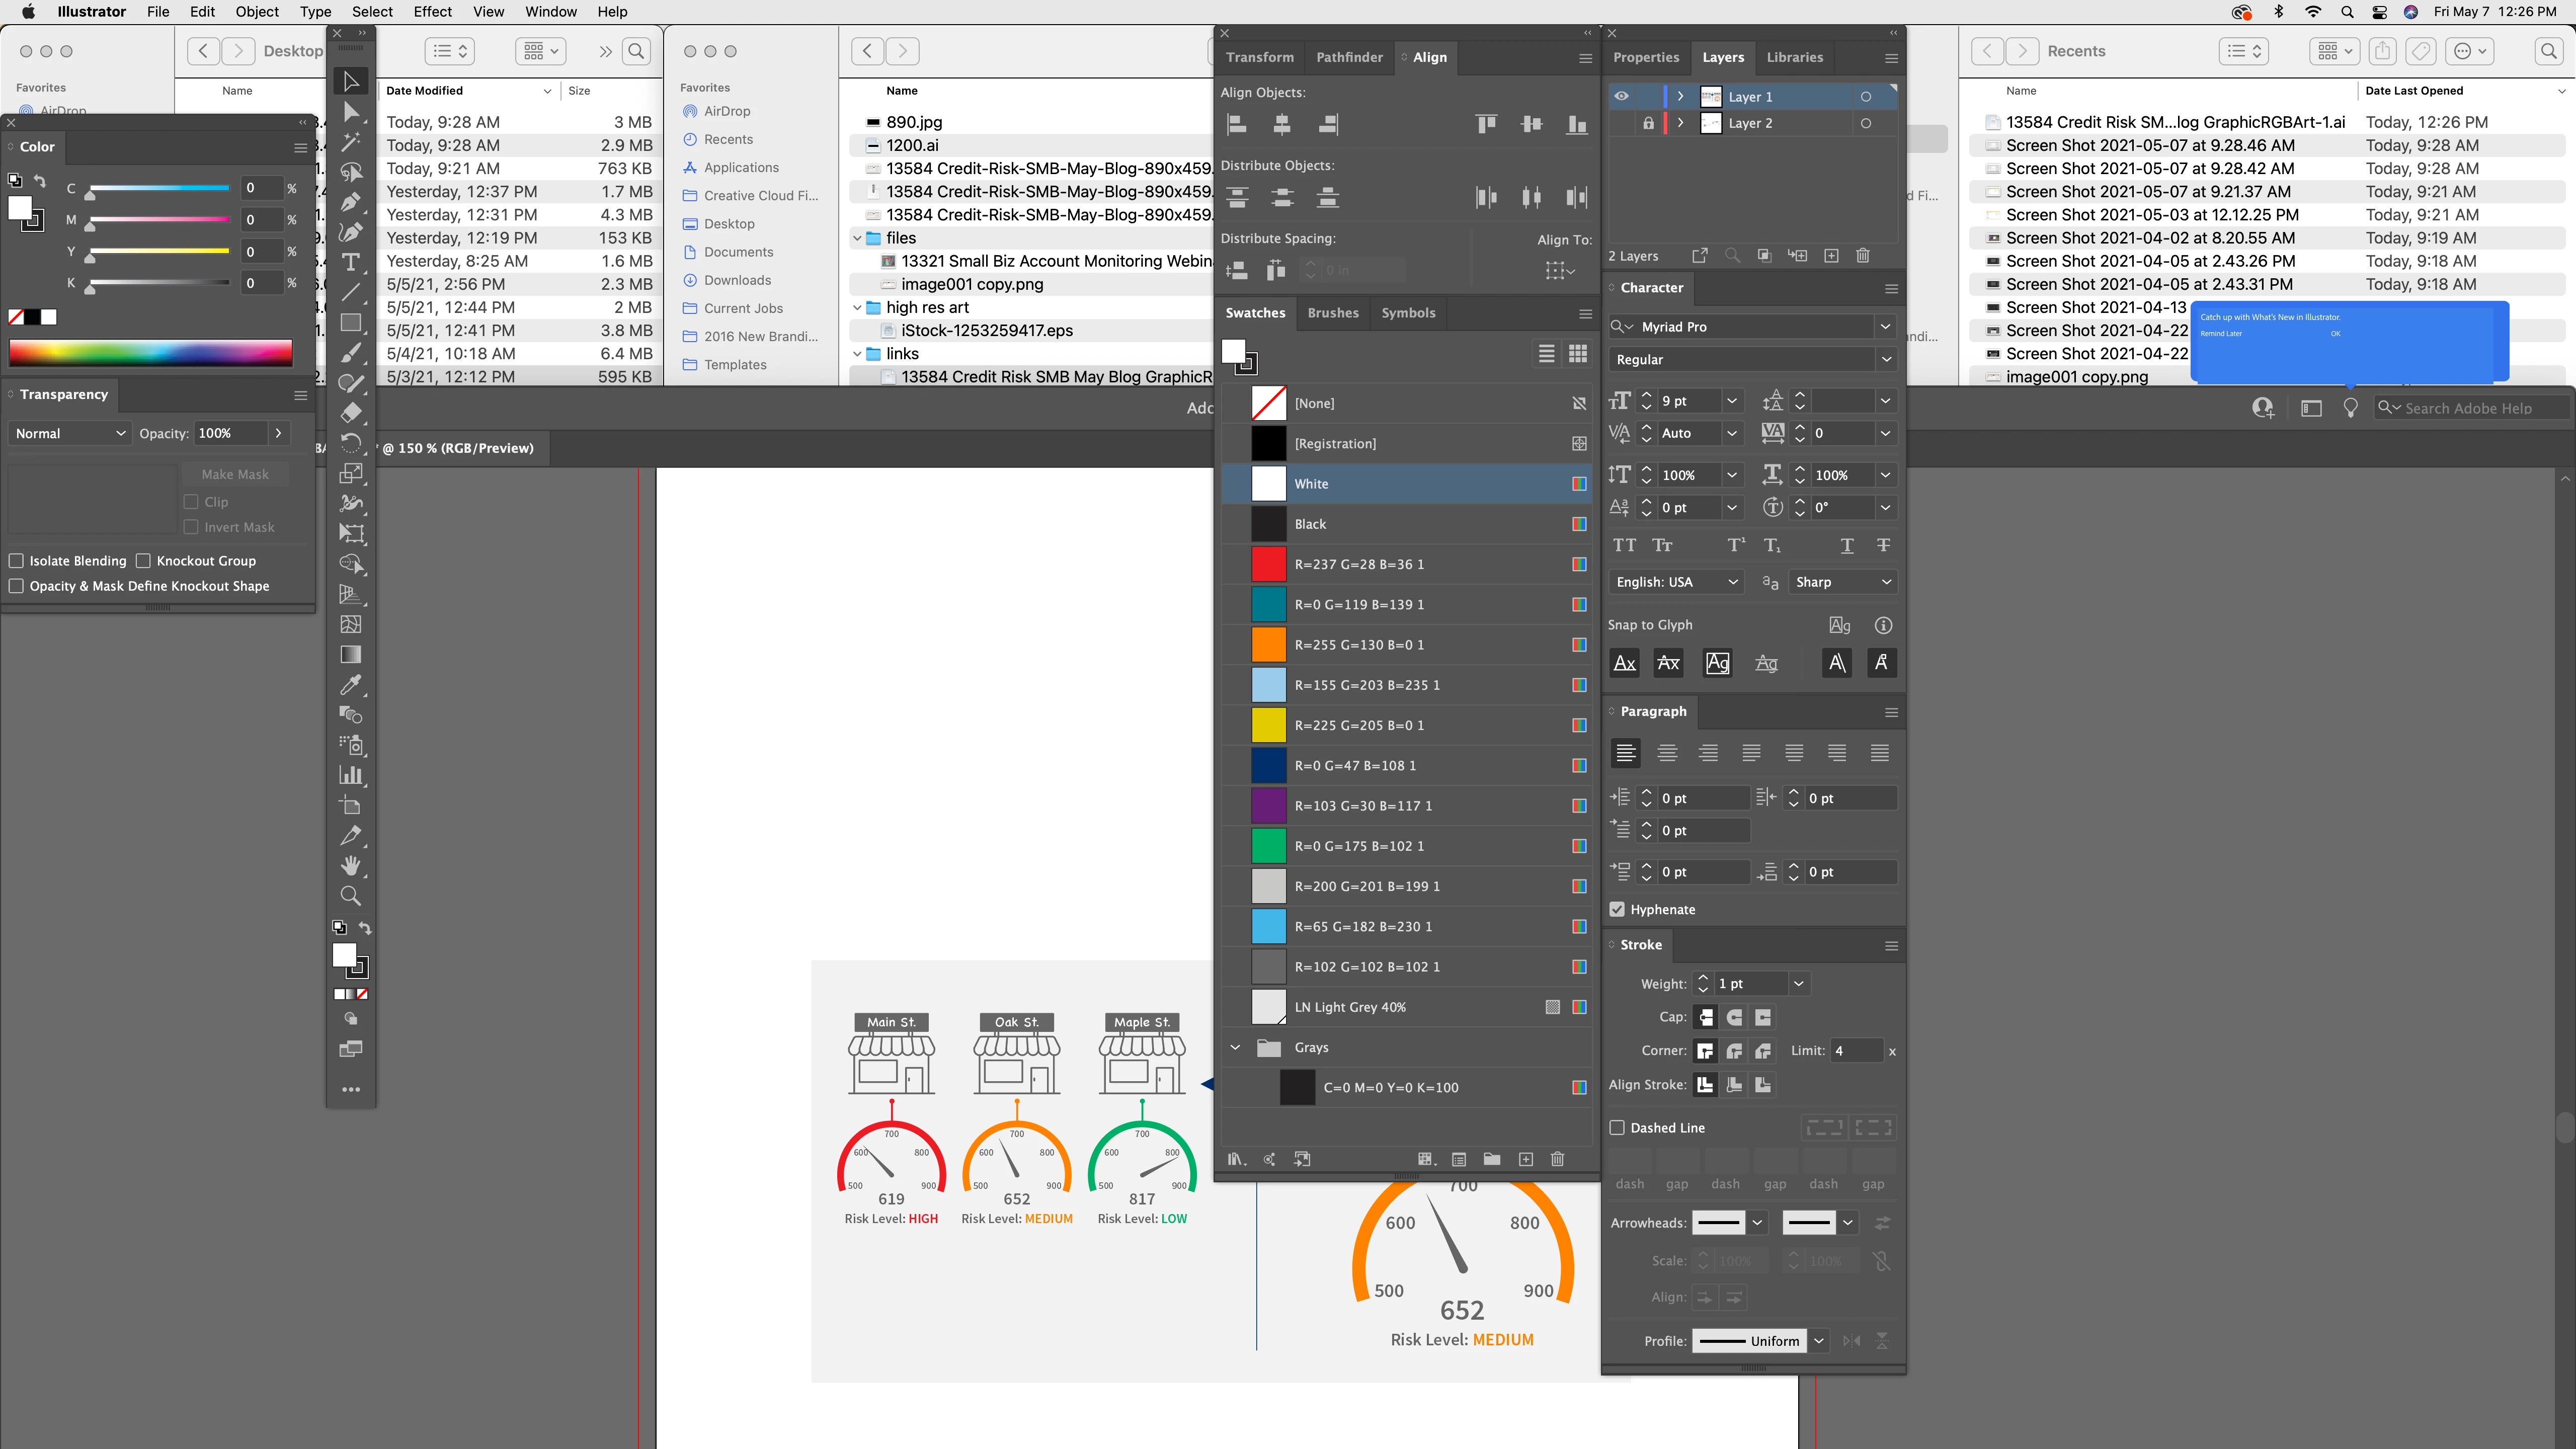Select the Type tool in toolbar

351,262
